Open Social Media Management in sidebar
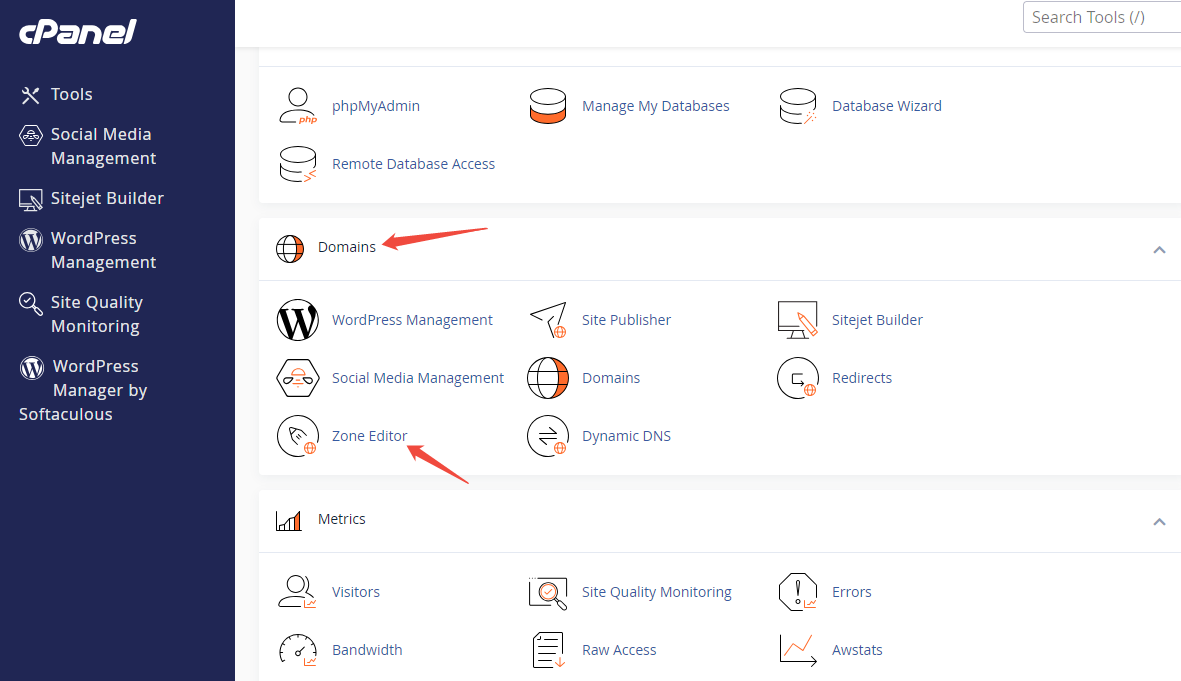This screenshot has width=1181, height=681. (103, 147)
